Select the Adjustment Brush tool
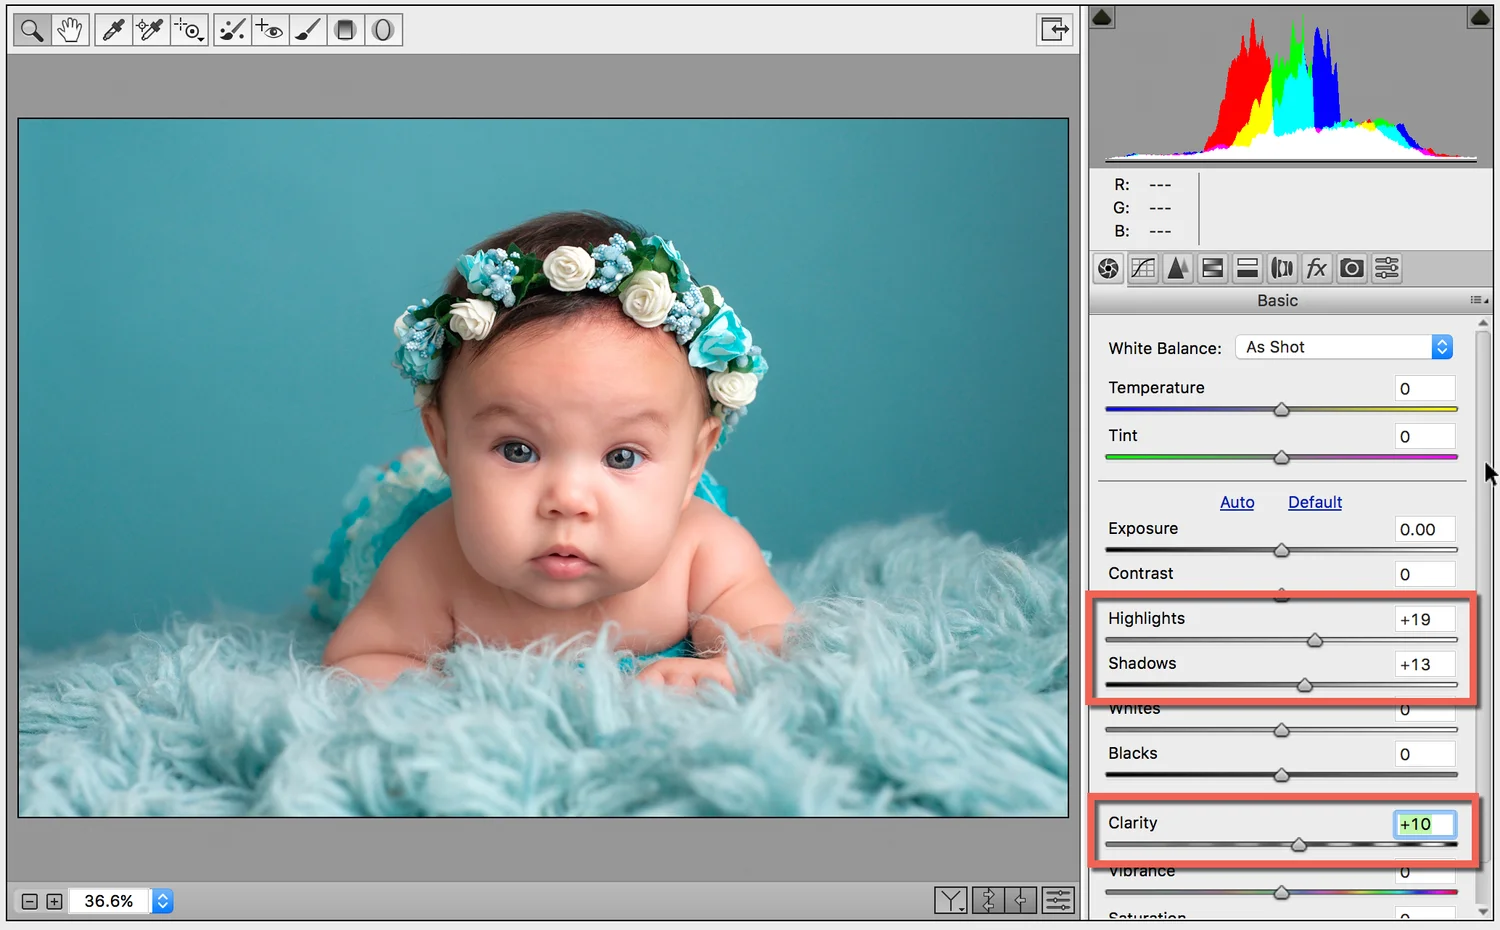 (x=307, y=29)
